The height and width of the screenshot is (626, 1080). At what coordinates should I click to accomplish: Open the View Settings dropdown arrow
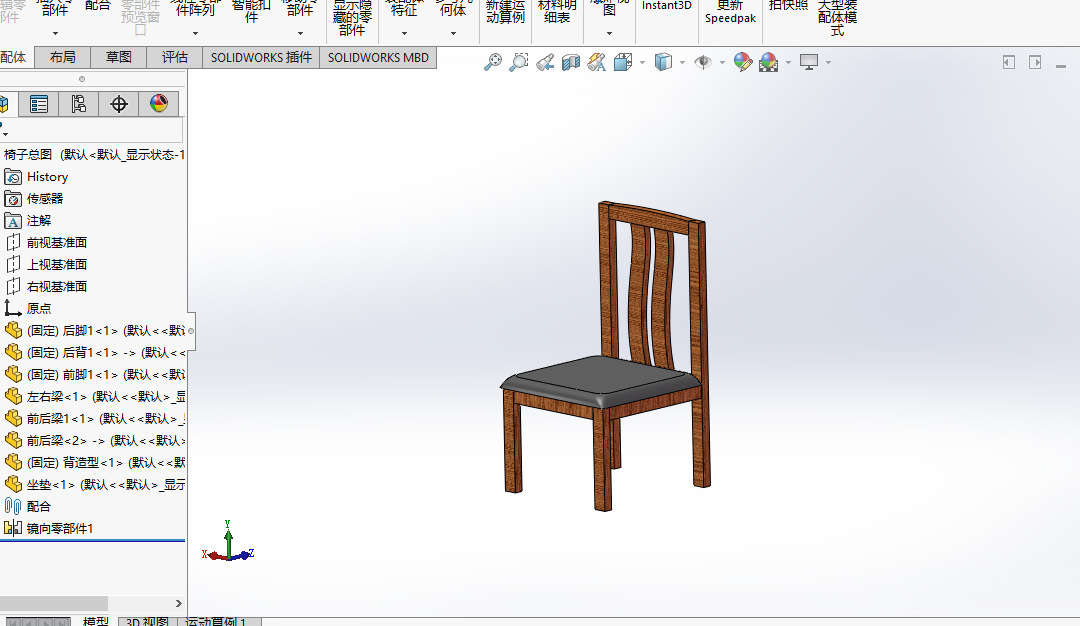coord(829,63)
